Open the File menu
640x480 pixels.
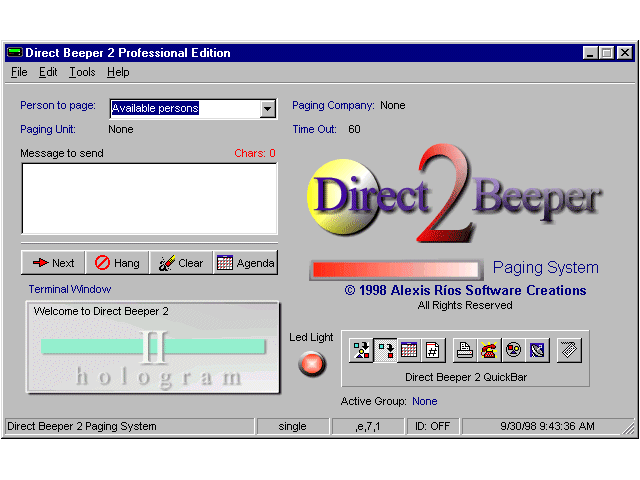19,72
